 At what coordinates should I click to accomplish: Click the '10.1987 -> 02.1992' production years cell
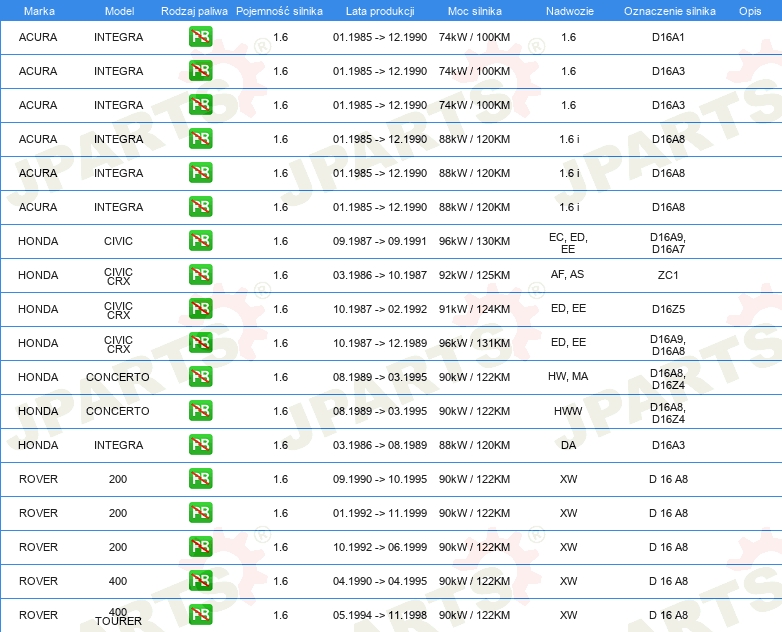pyautogui.click(x=380, y=309)
